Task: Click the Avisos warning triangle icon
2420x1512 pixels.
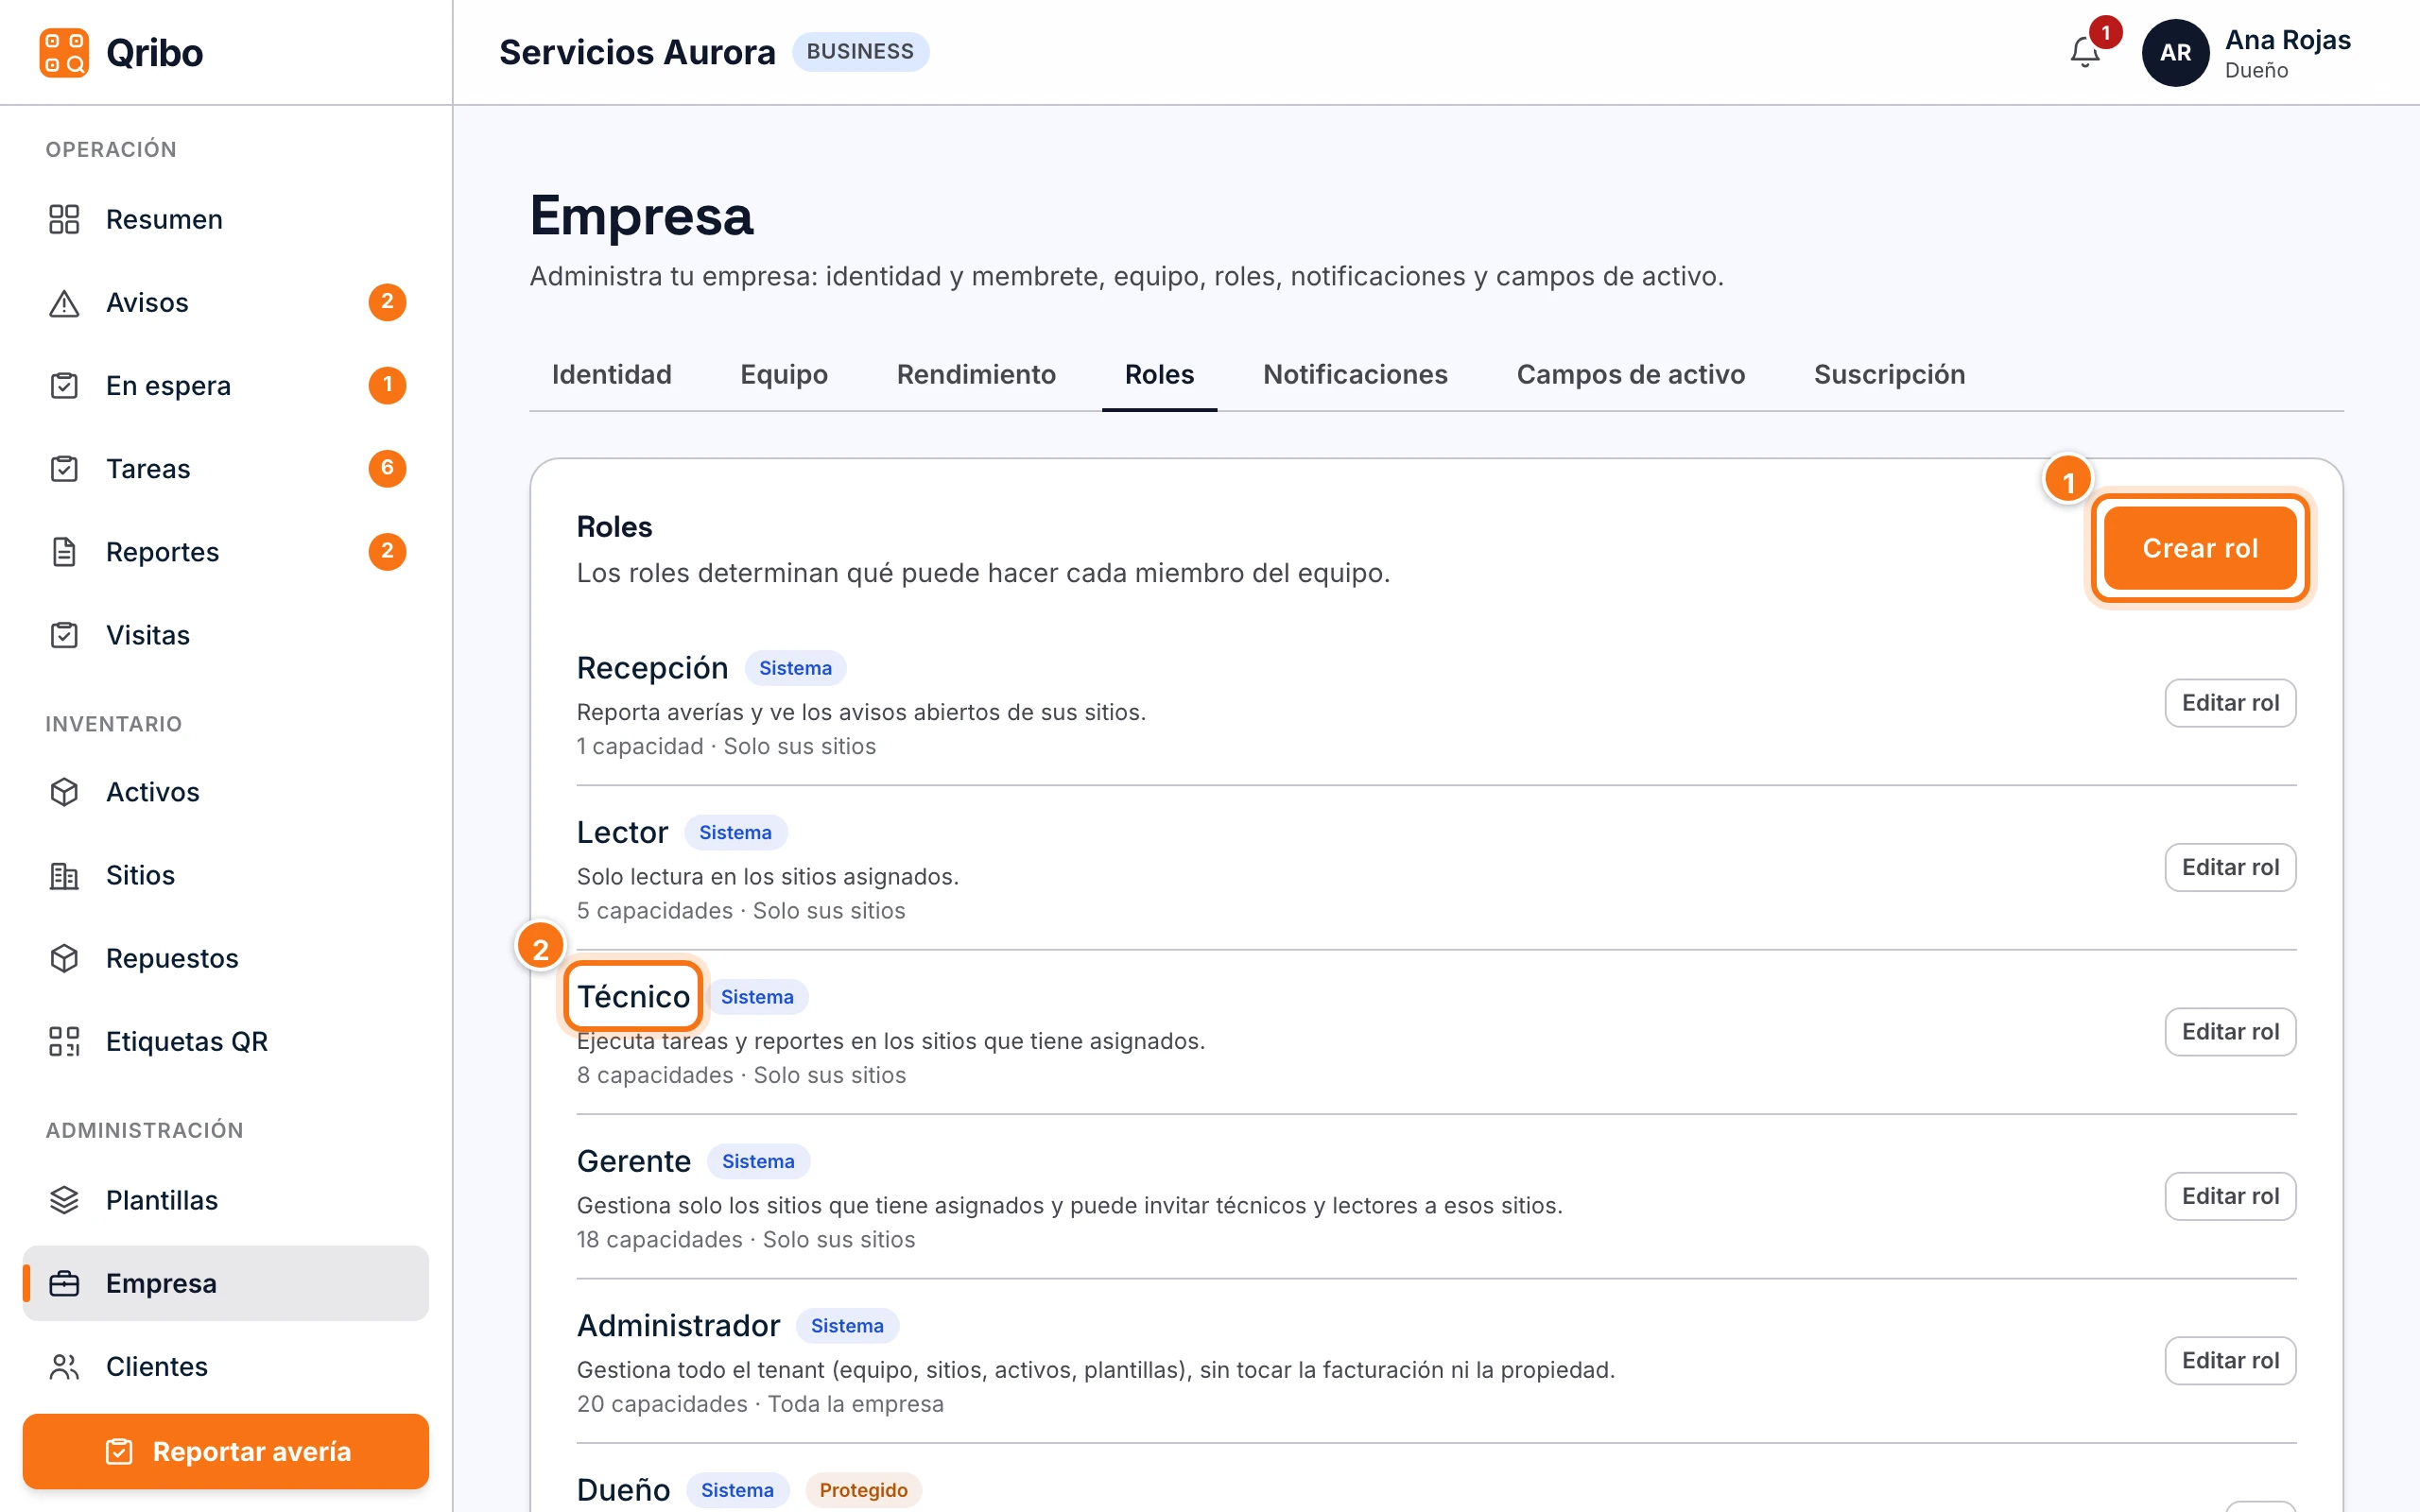Action: 64,302
